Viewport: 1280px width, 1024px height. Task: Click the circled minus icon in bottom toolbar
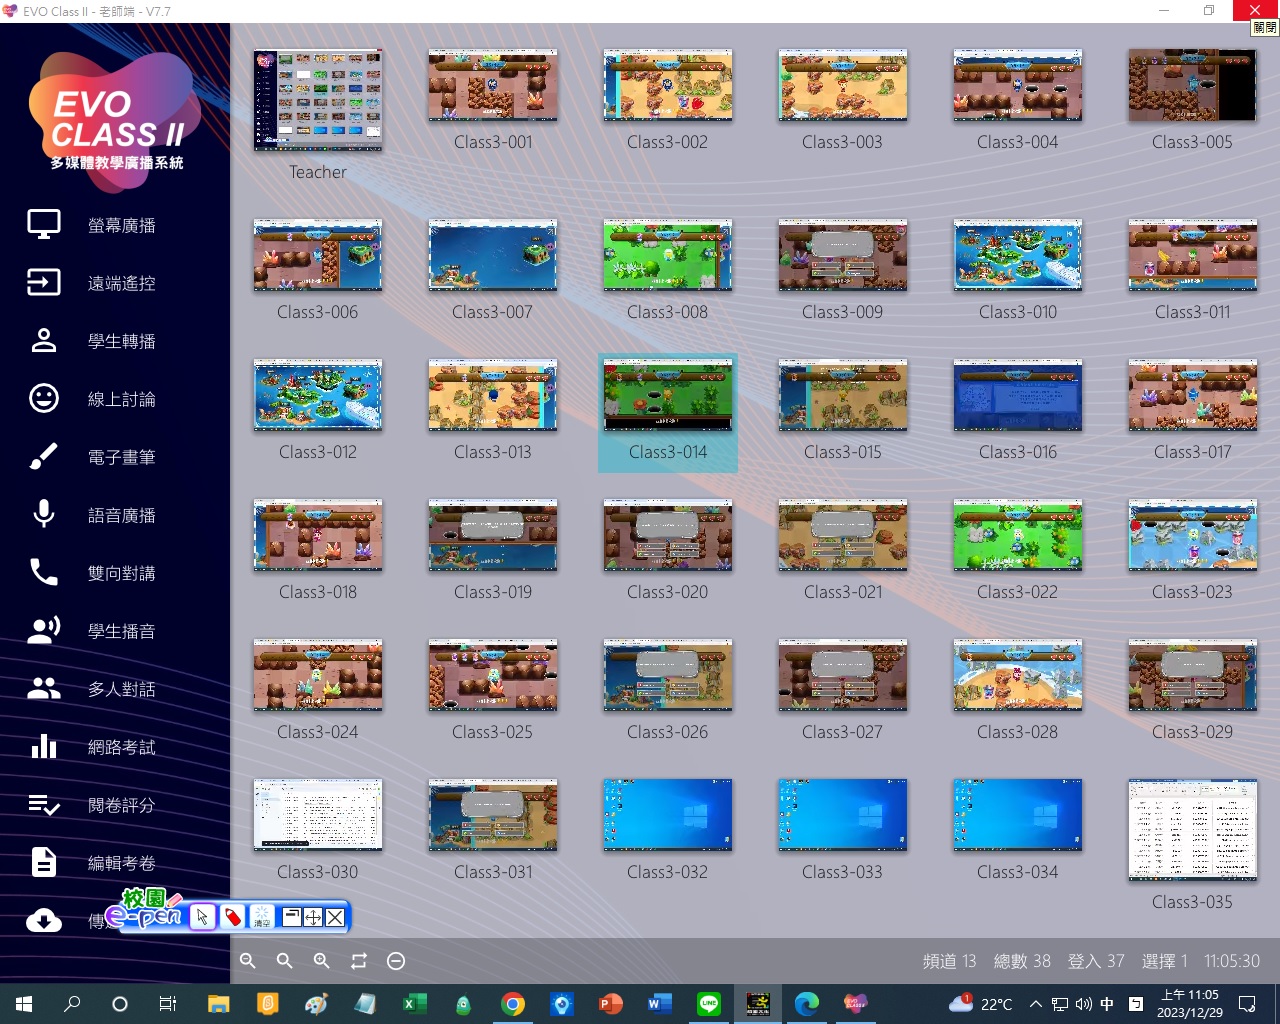(396, 961)
